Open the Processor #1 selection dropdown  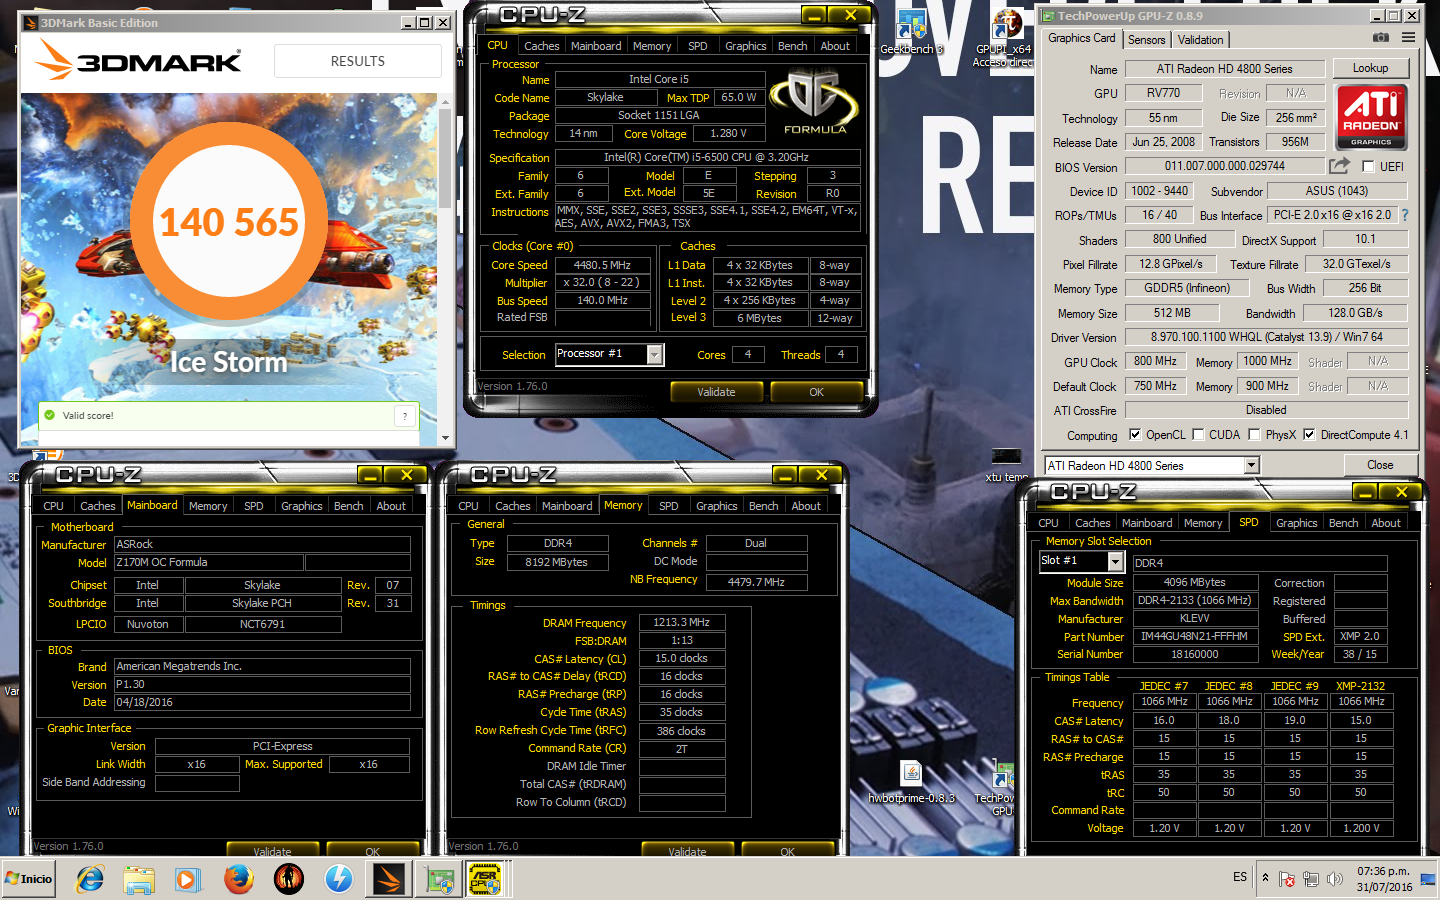[654, 355]
